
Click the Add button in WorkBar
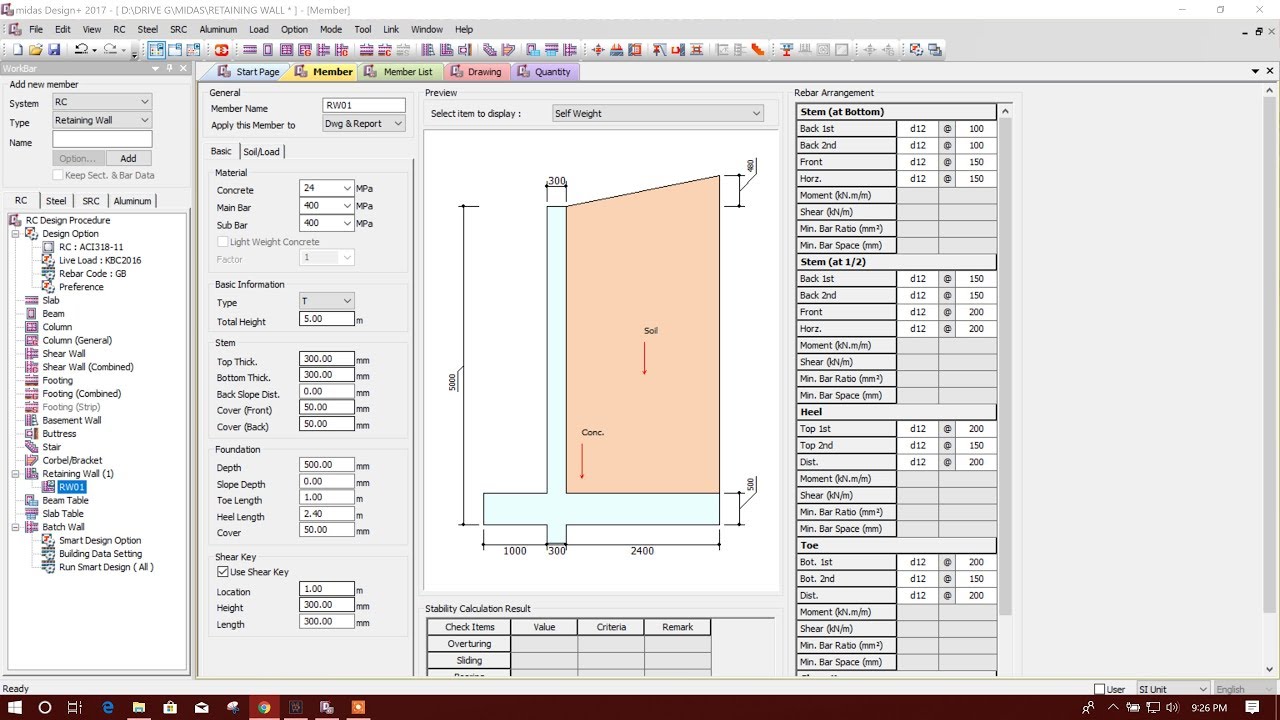click(128, 158)
